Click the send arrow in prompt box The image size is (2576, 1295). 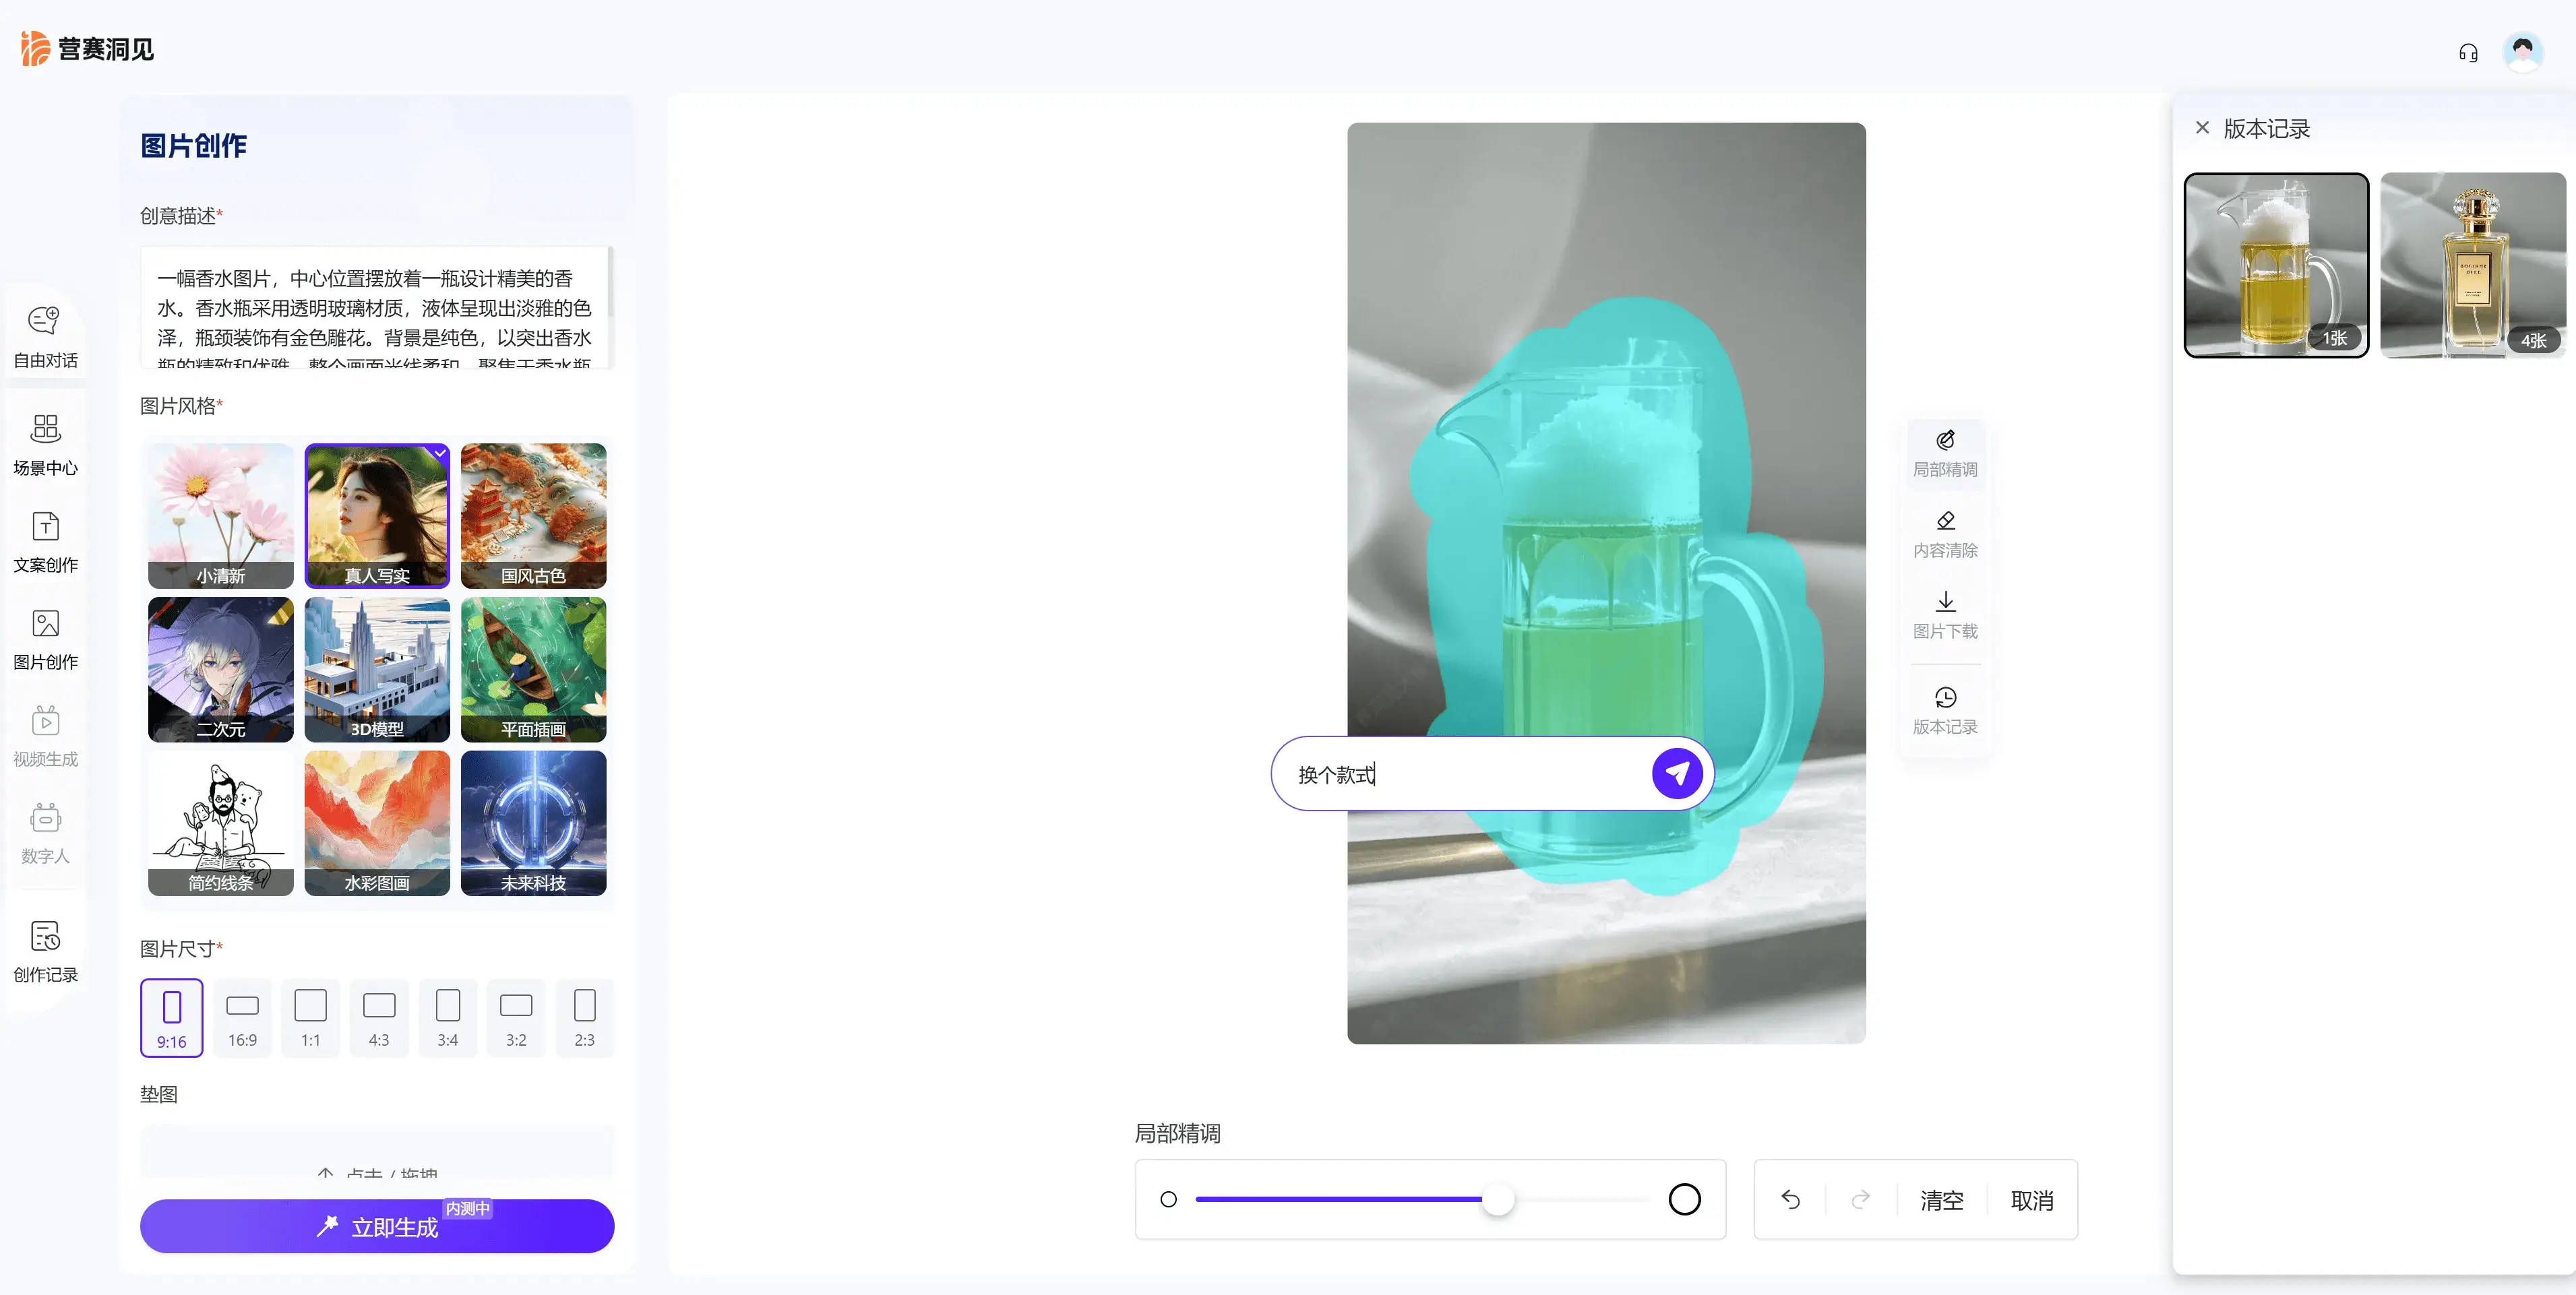[x=1677, y=773]
